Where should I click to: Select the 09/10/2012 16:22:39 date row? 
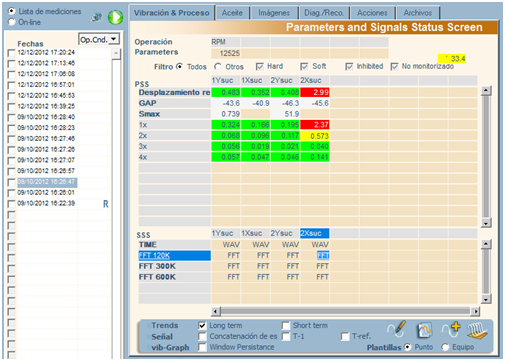[x=46, y=203]
